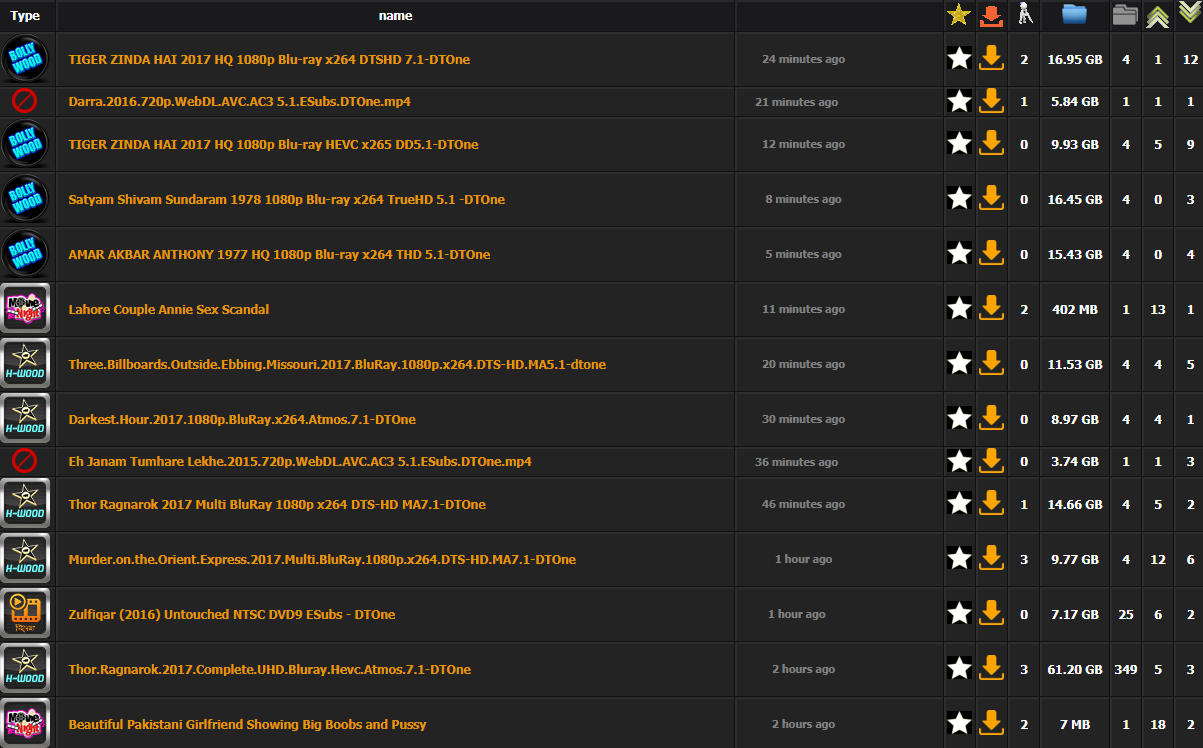Click DVD category icon beside Zulfiqar (2016)
The image size is (1203, 748).
[25, 614]
